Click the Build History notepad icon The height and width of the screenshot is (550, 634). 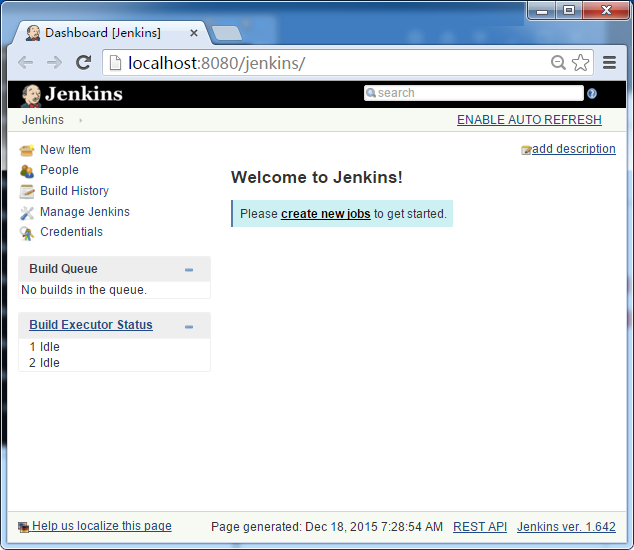coord(27,191)
